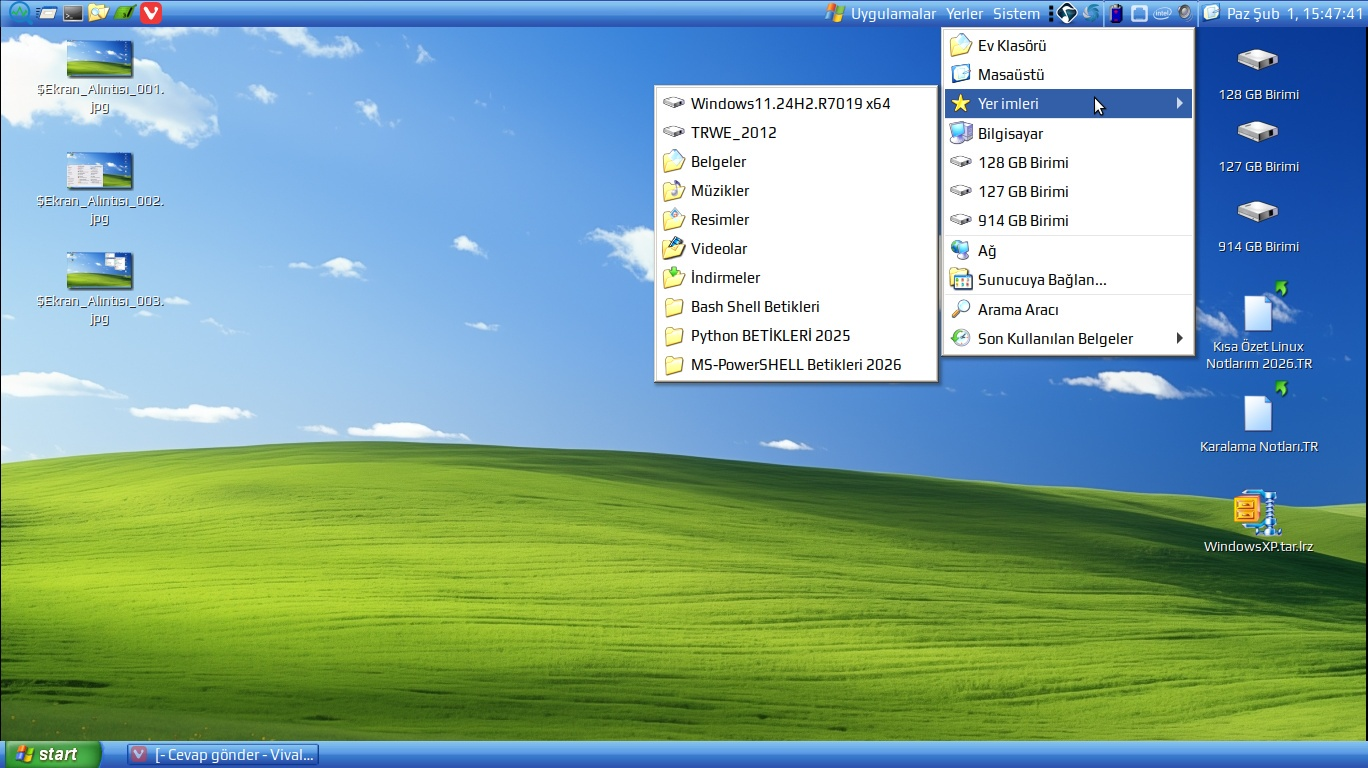Open 127 GB Birimi in the Yerler menu
The width and height of the screenshot is (1368, 768).
pyautogui.click(x=1068, y=191)
